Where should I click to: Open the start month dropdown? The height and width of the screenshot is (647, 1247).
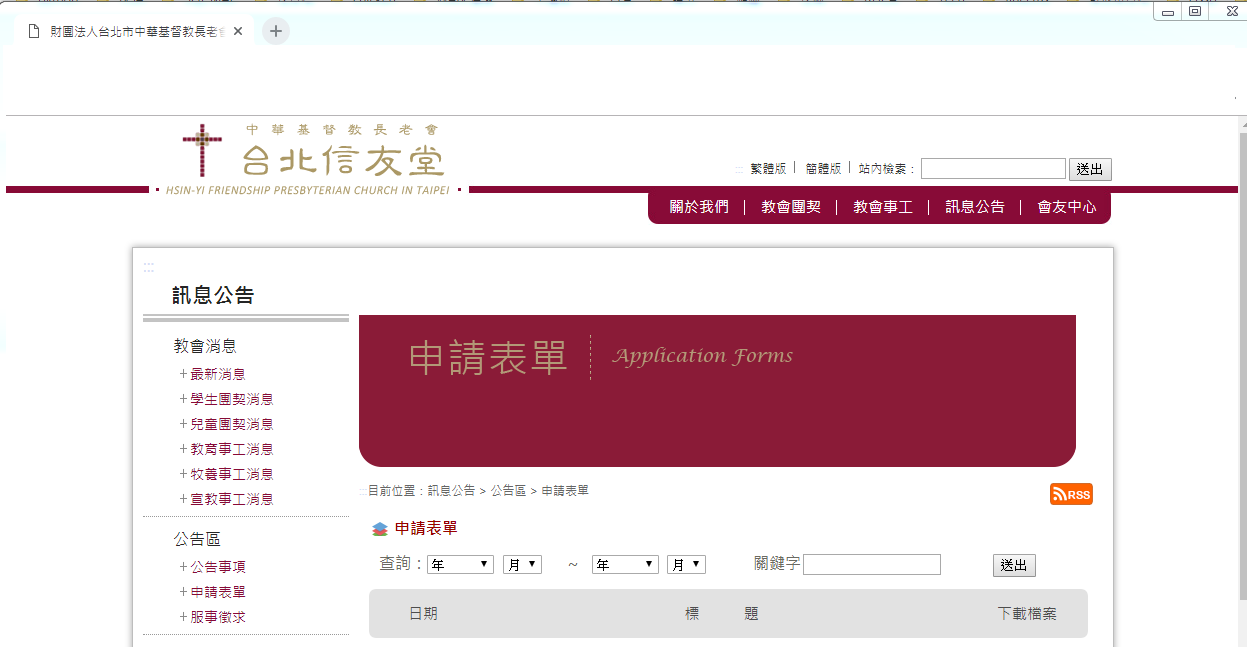pos(522,565)
